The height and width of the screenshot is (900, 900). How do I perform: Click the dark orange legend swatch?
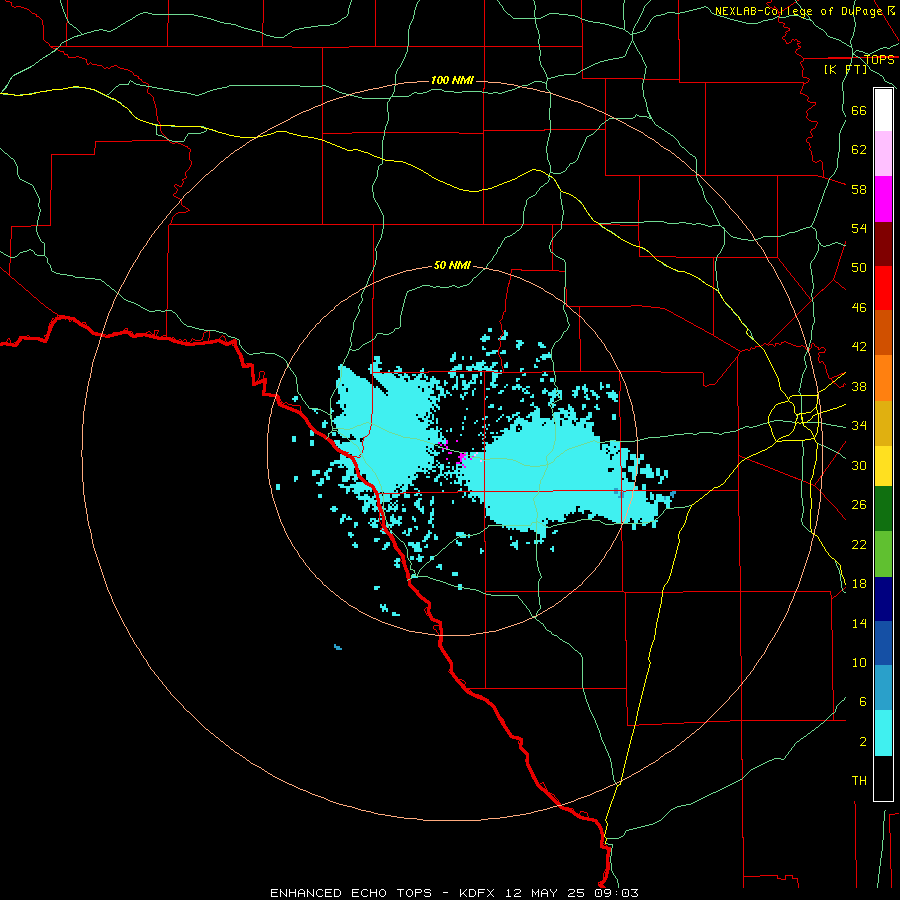883,332
